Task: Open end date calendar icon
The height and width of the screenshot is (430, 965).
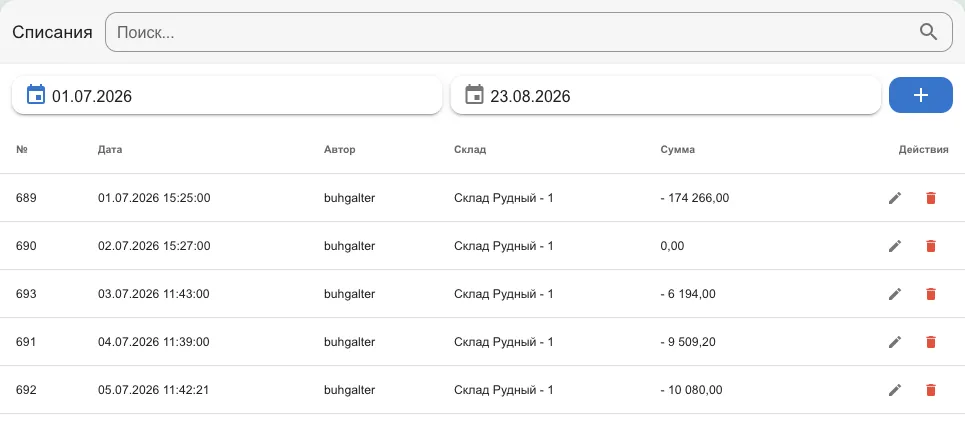Action: coord(474,95)
